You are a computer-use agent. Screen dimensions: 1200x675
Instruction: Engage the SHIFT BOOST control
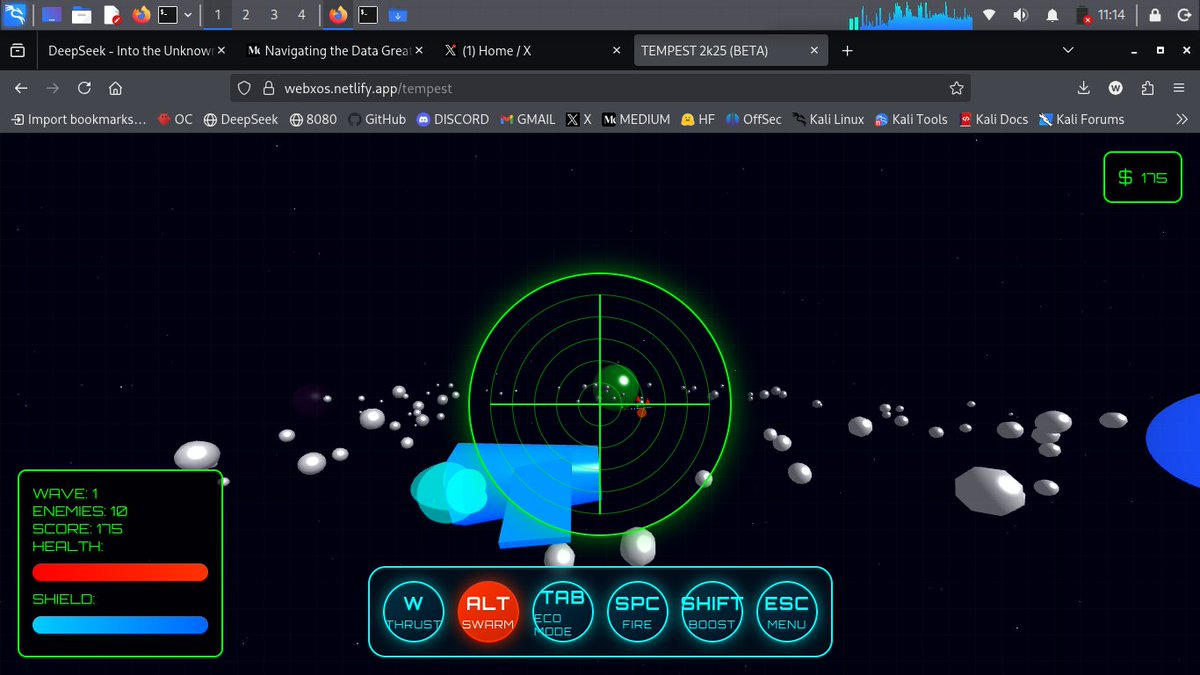pos(712,611)
